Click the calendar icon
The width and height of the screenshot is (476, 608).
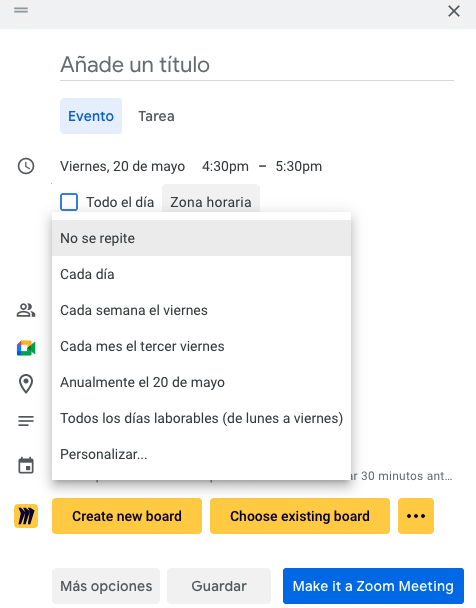click(x=26, y=465)
